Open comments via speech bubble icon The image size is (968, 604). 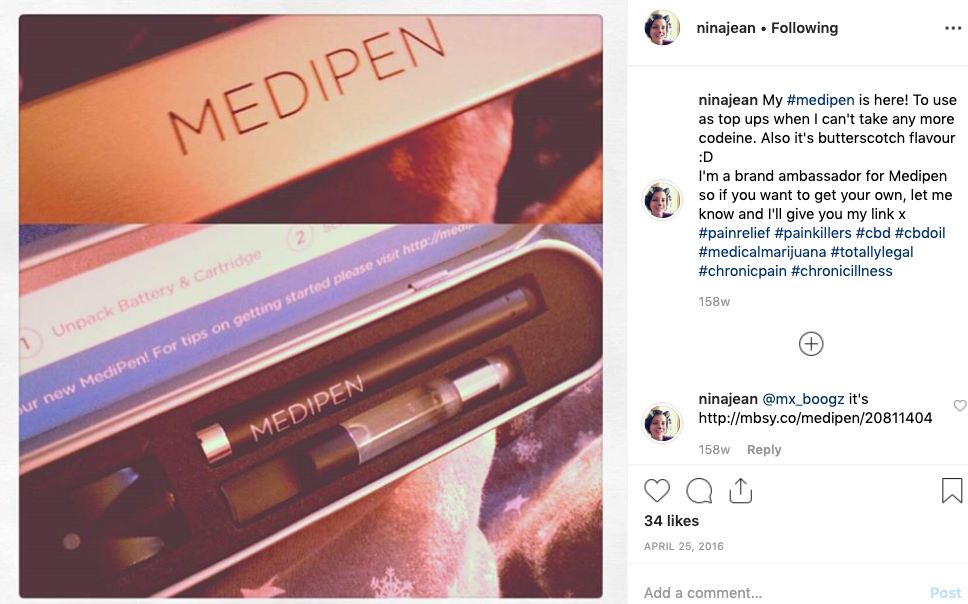pos(699,491)
